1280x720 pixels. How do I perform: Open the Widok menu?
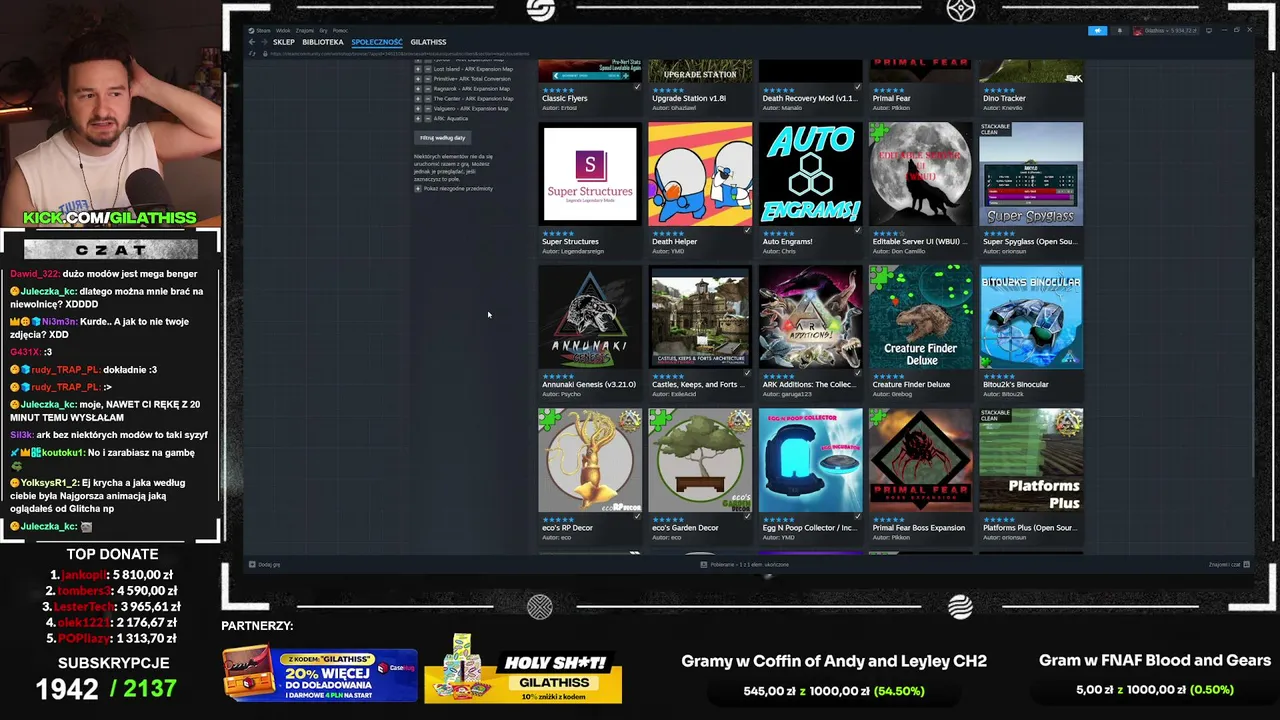pyautogui.click(x=283, y=31)
